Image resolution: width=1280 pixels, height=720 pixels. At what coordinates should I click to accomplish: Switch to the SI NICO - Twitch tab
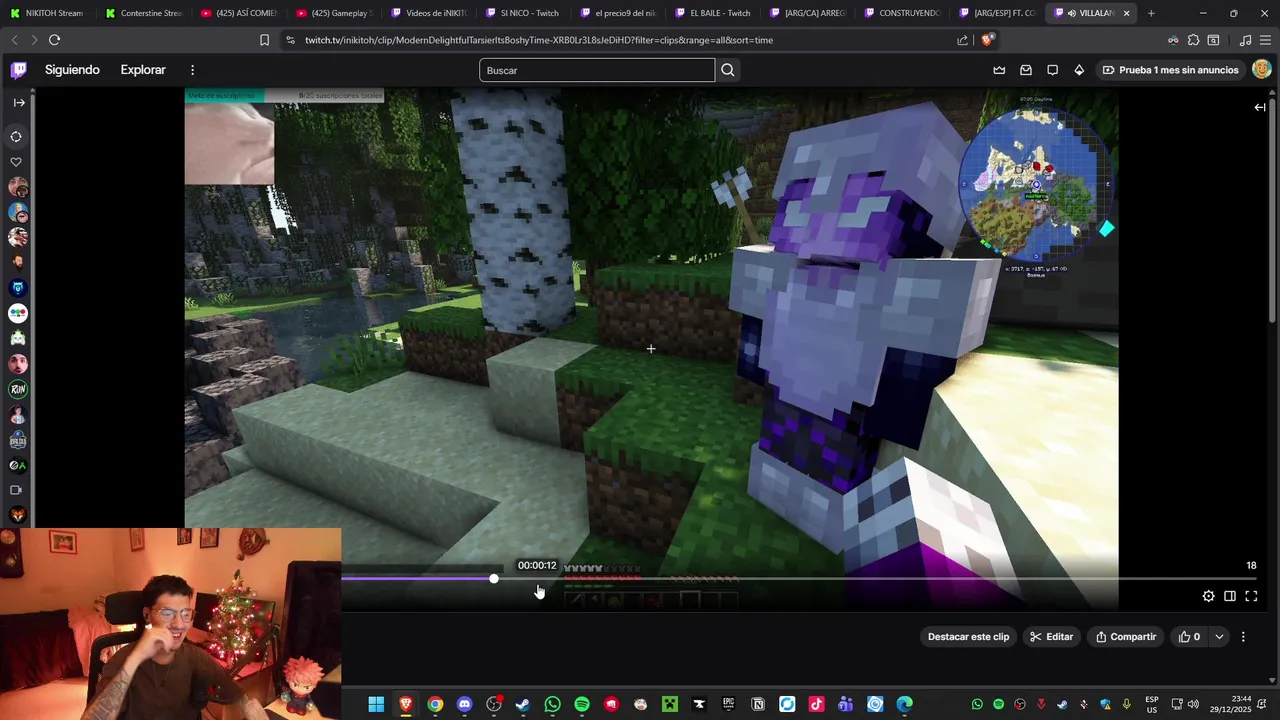tap(522, 13)
